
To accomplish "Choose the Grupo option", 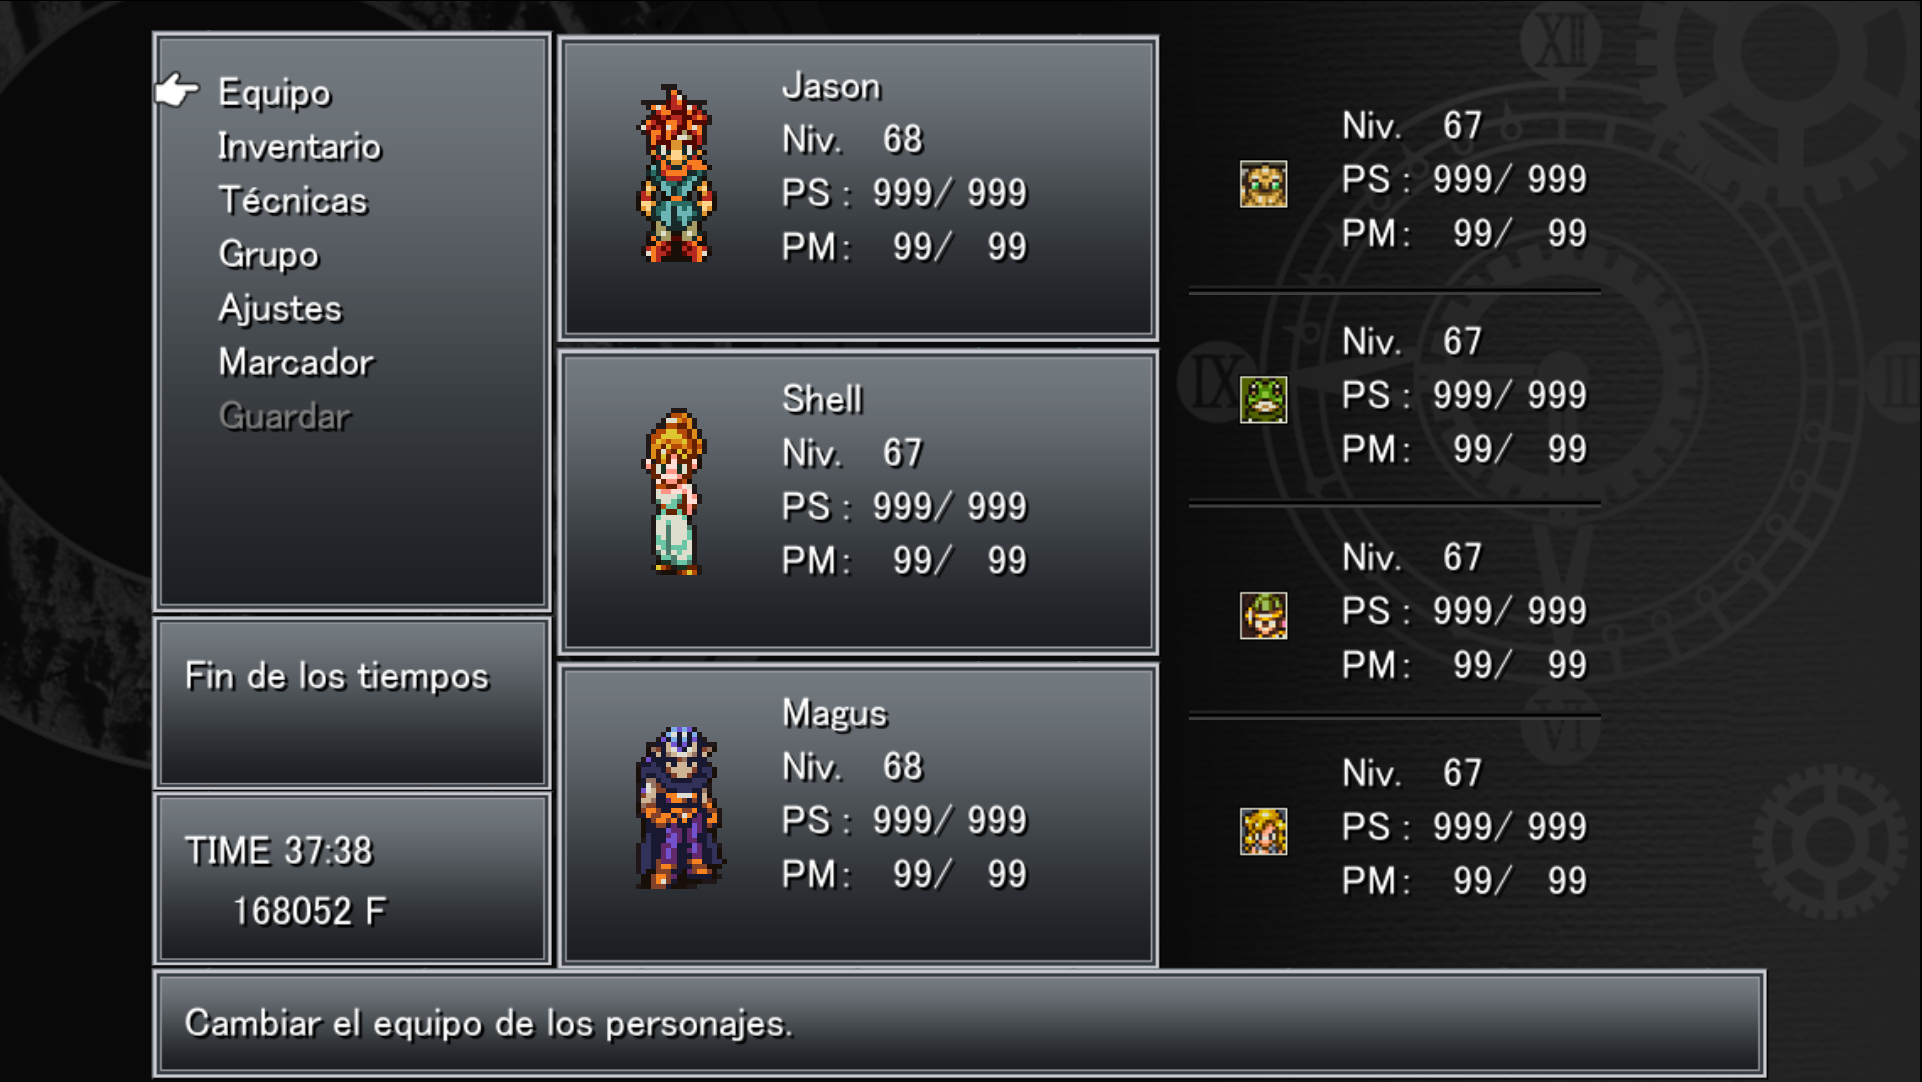I will pyautogui.click(x=268, y=254).
